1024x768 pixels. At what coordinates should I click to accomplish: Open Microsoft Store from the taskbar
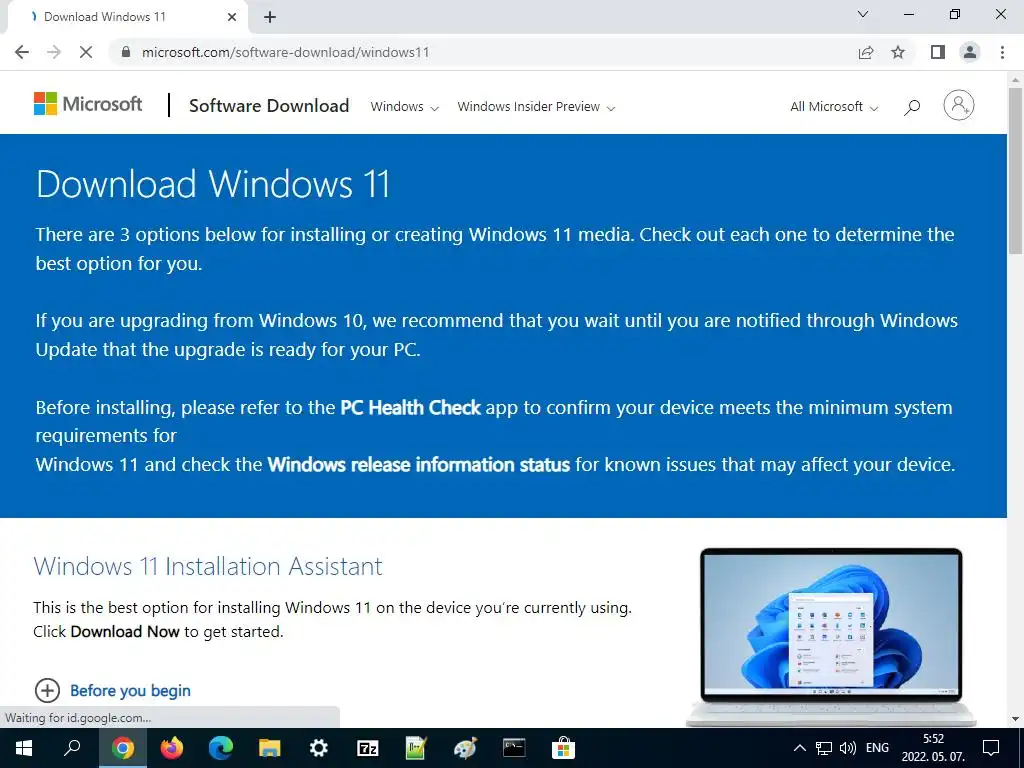click(x=563, y=748)
